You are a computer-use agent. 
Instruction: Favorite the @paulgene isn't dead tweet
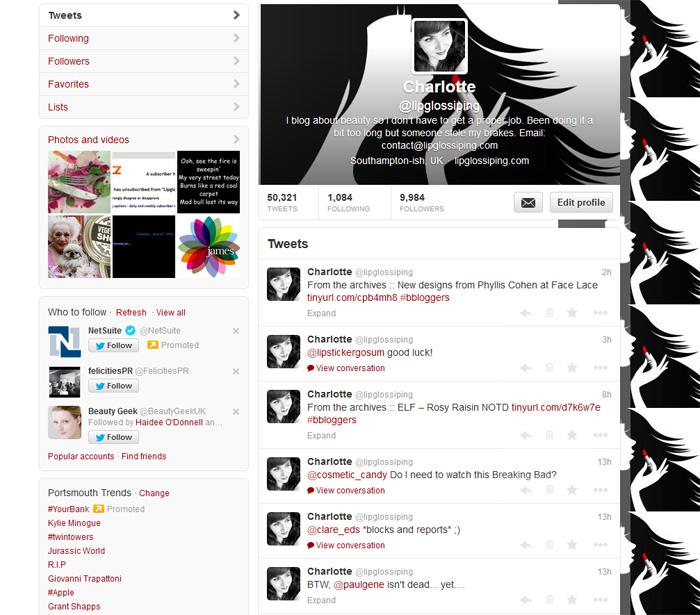click(x=572, y=599)
